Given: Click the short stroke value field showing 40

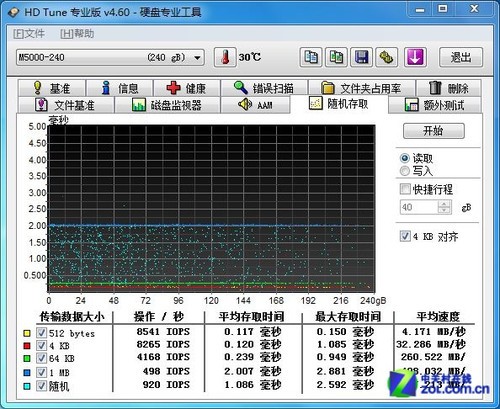Looking at the screenshot, I should 419,207.
